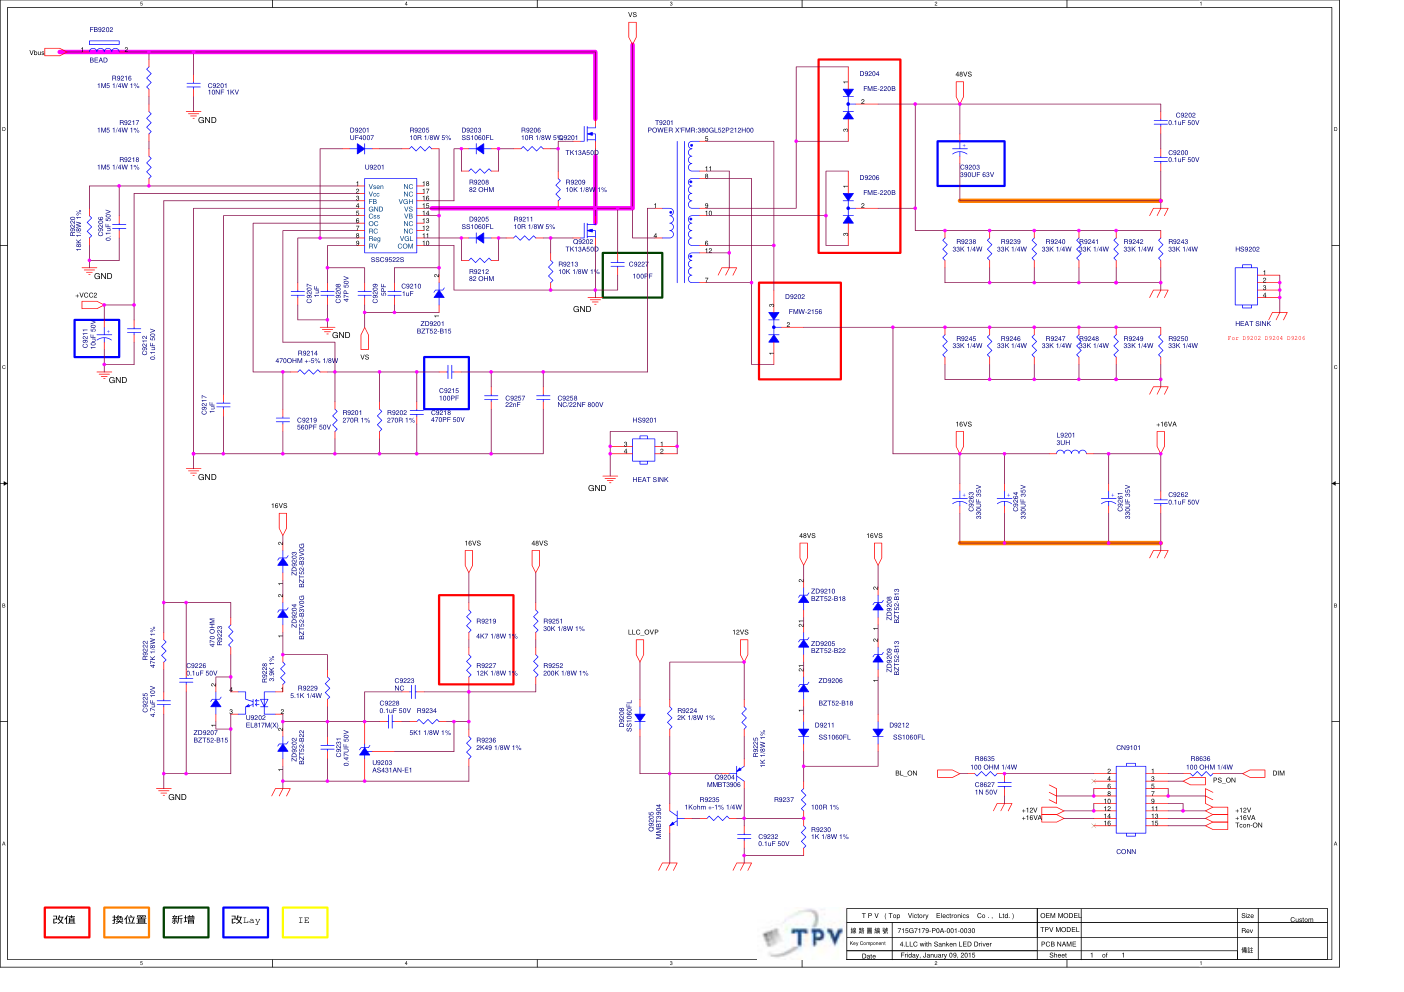Select the BL_ON port symbol
Viewport: 1404px width, 992px height.
(x=948, y=773)
